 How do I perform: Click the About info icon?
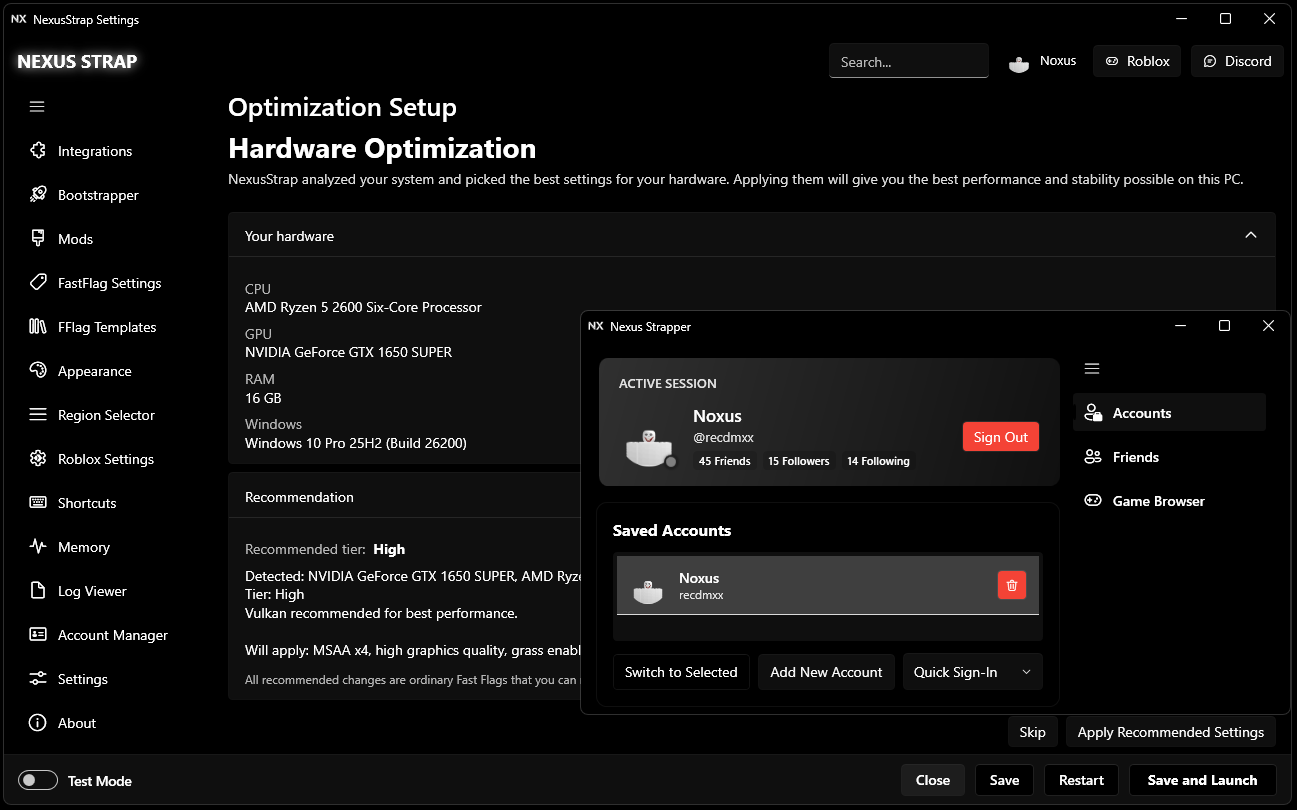coord(38,723)
